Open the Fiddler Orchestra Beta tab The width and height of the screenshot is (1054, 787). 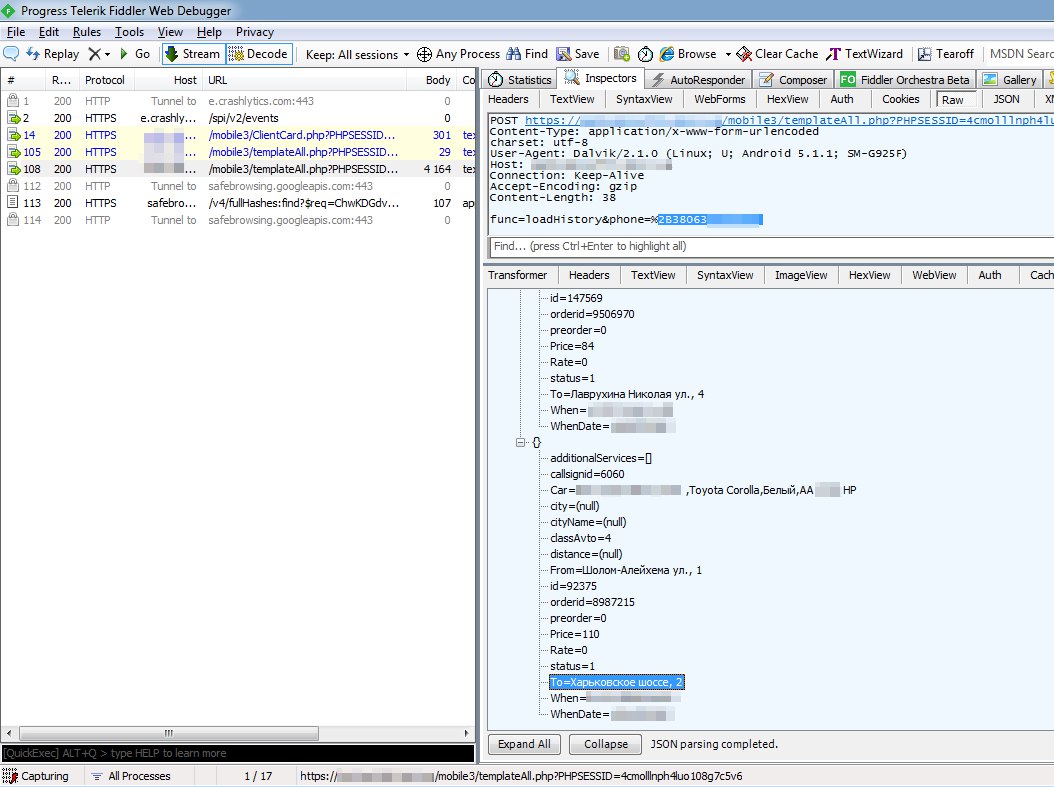pyautogui.click(x=905, y=80)
